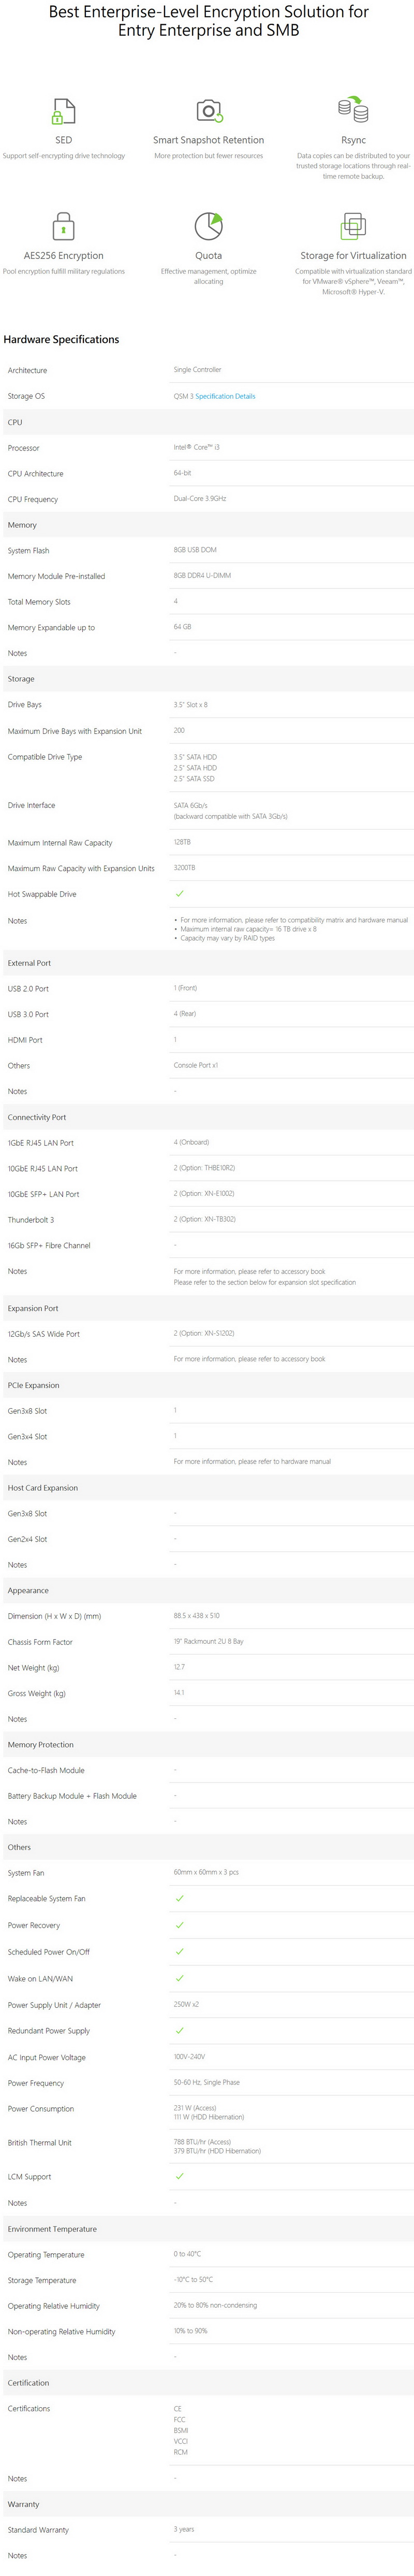Image resolution: width=414 pixels, height=2576 pixels.
Task: Click the PCIe Expansion section header
Action: (x=207, y=1385)
